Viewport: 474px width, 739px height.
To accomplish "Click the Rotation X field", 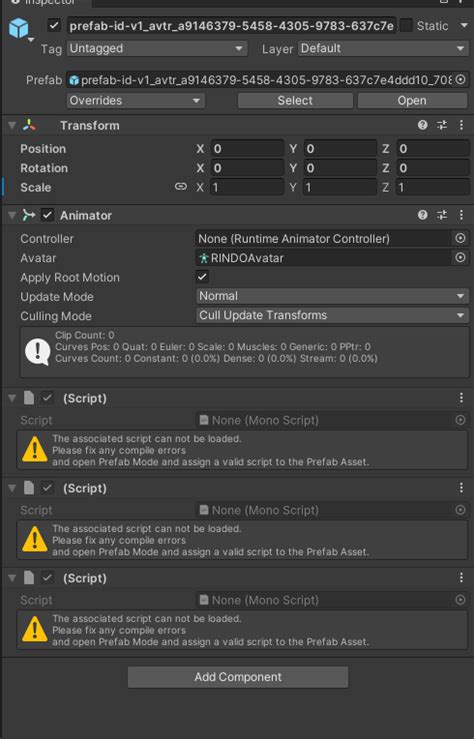I will (247, 168).
